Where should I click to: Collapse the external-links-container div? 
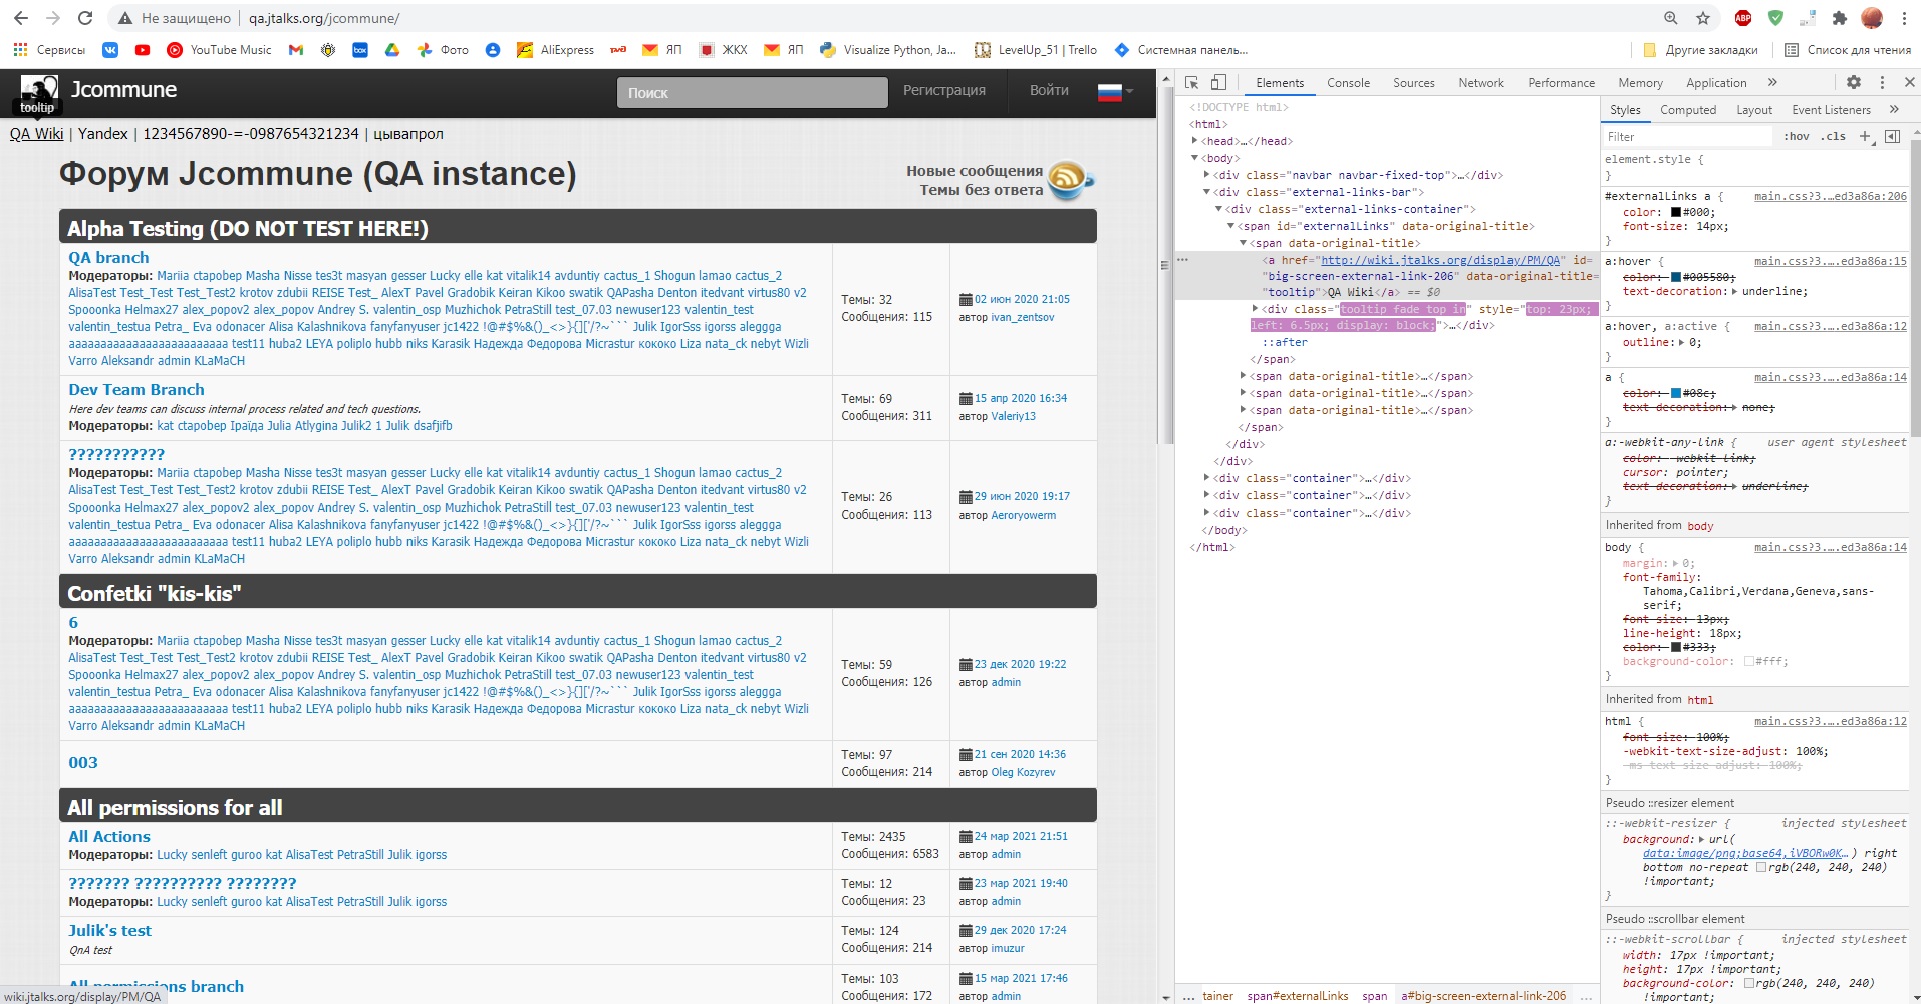pyautogui.click(x=1218, y=209)
